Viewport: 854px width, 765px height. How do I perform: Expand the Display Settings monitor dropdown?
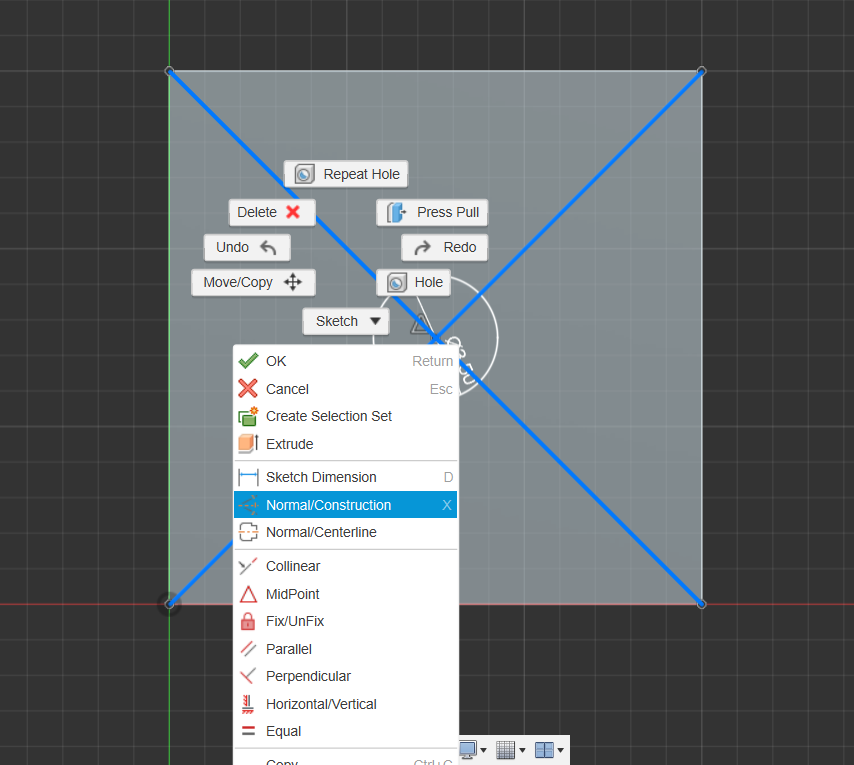pyautogui.click(x=473, y=749)
